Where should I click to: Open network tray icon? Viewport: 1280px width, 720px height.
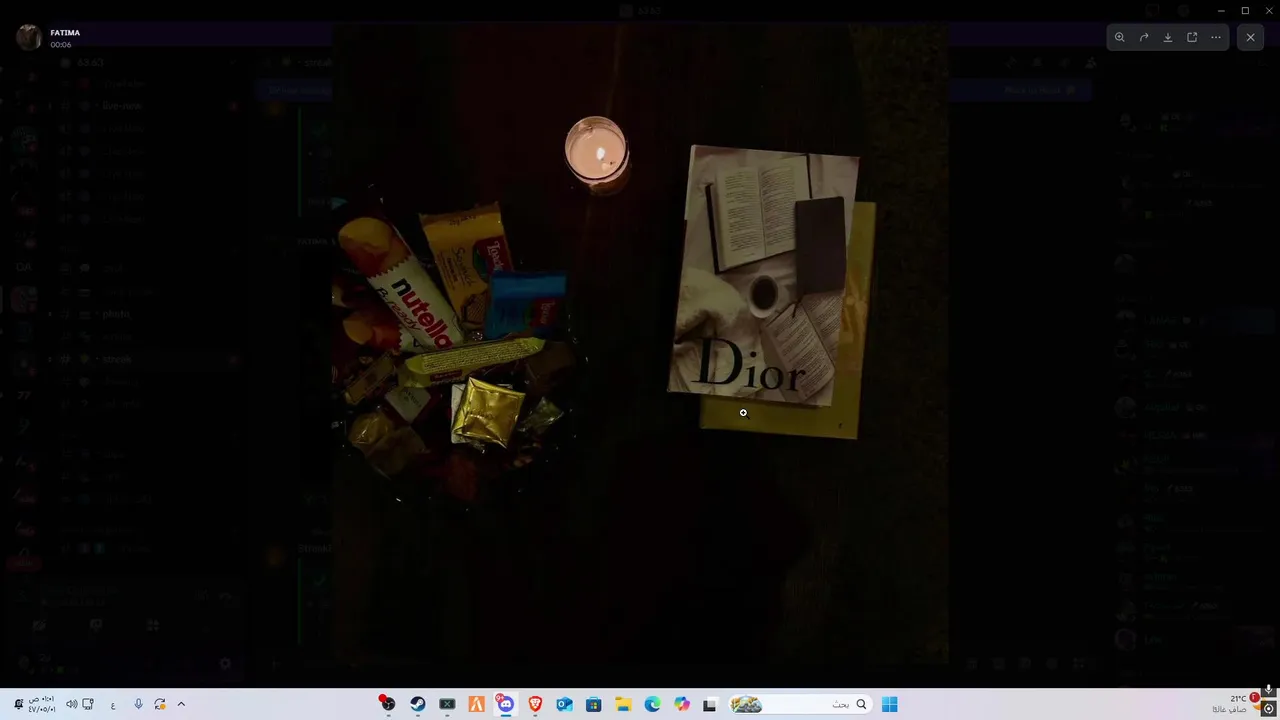pos(88,704)
